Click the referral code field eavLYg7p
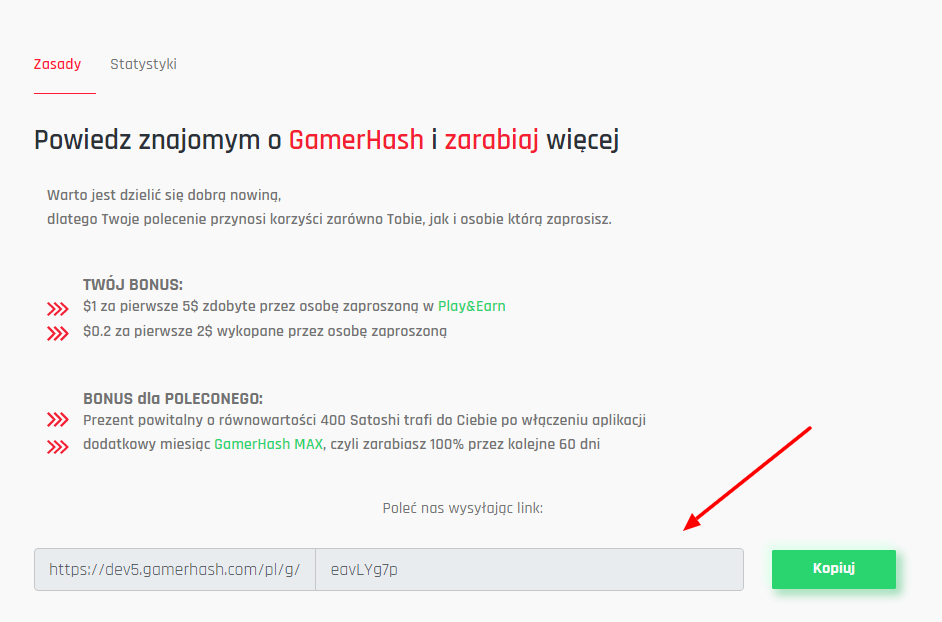The width and height of the screenshot is (942, 622). click(529, 569)
